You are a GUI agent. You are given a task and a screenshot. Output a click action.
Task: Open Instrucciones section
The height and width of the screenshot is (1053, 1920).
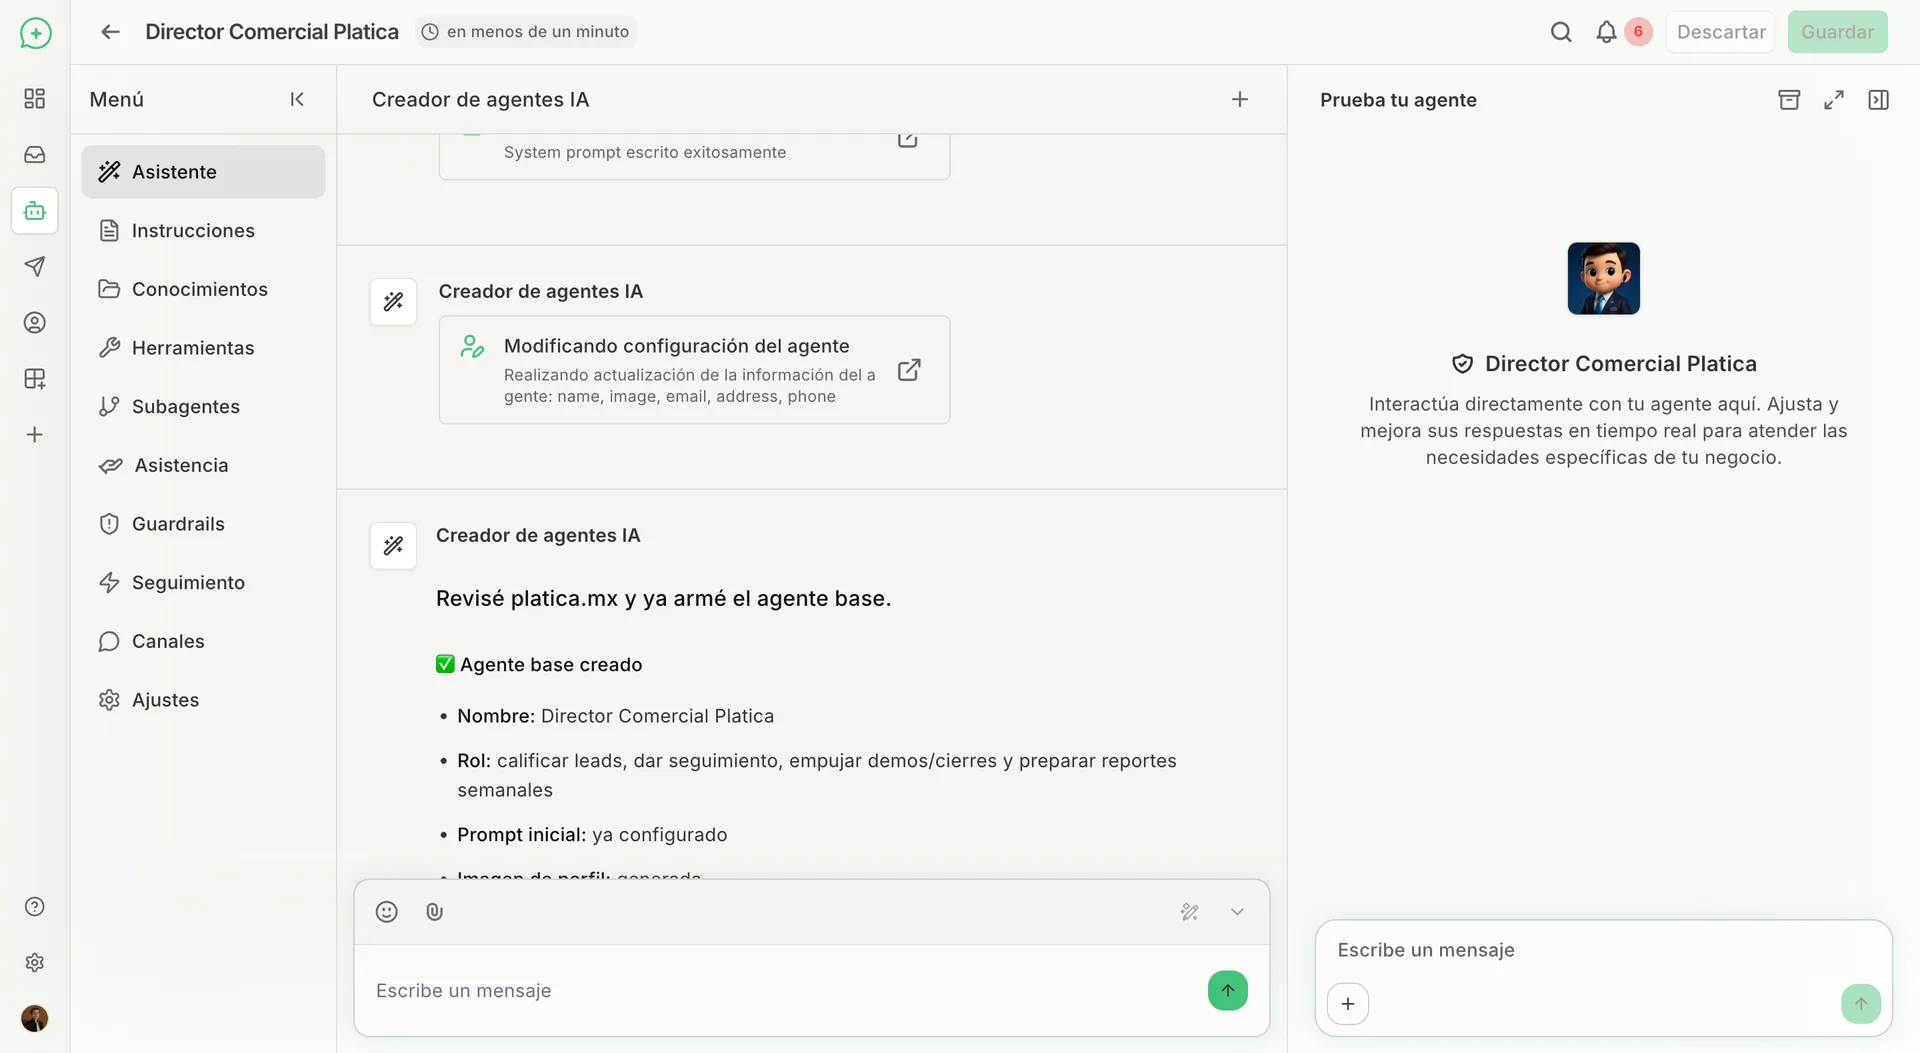[x=203, y=230]
